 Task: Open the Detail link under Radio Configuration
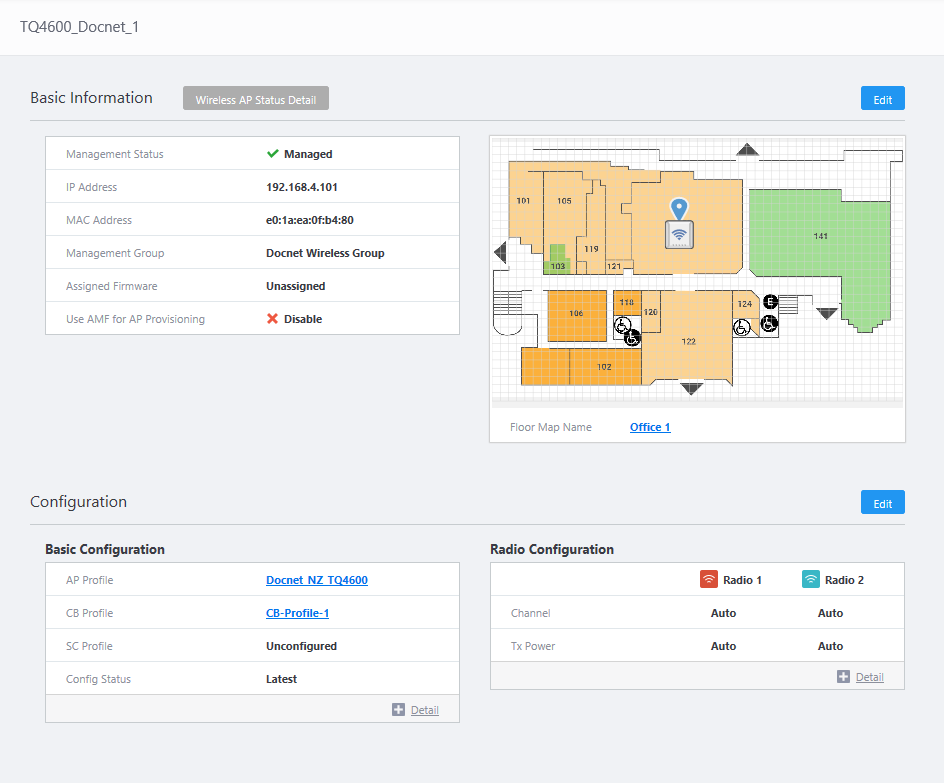869,677
